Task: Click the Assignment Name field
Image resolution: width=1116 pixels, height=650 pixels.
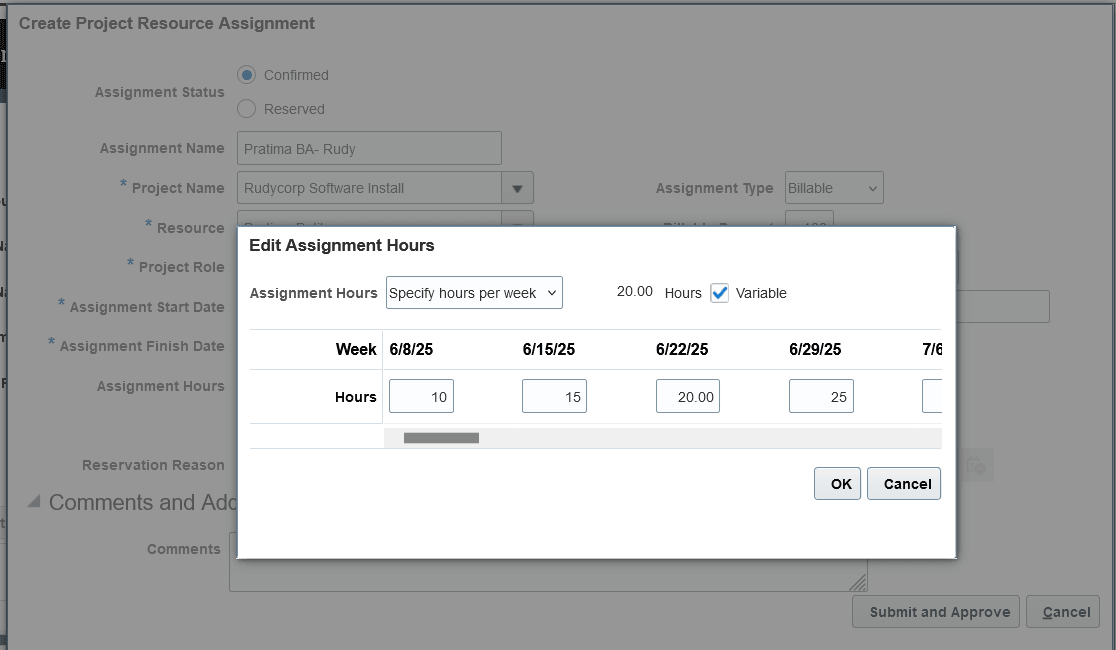Action: (369, 148)
